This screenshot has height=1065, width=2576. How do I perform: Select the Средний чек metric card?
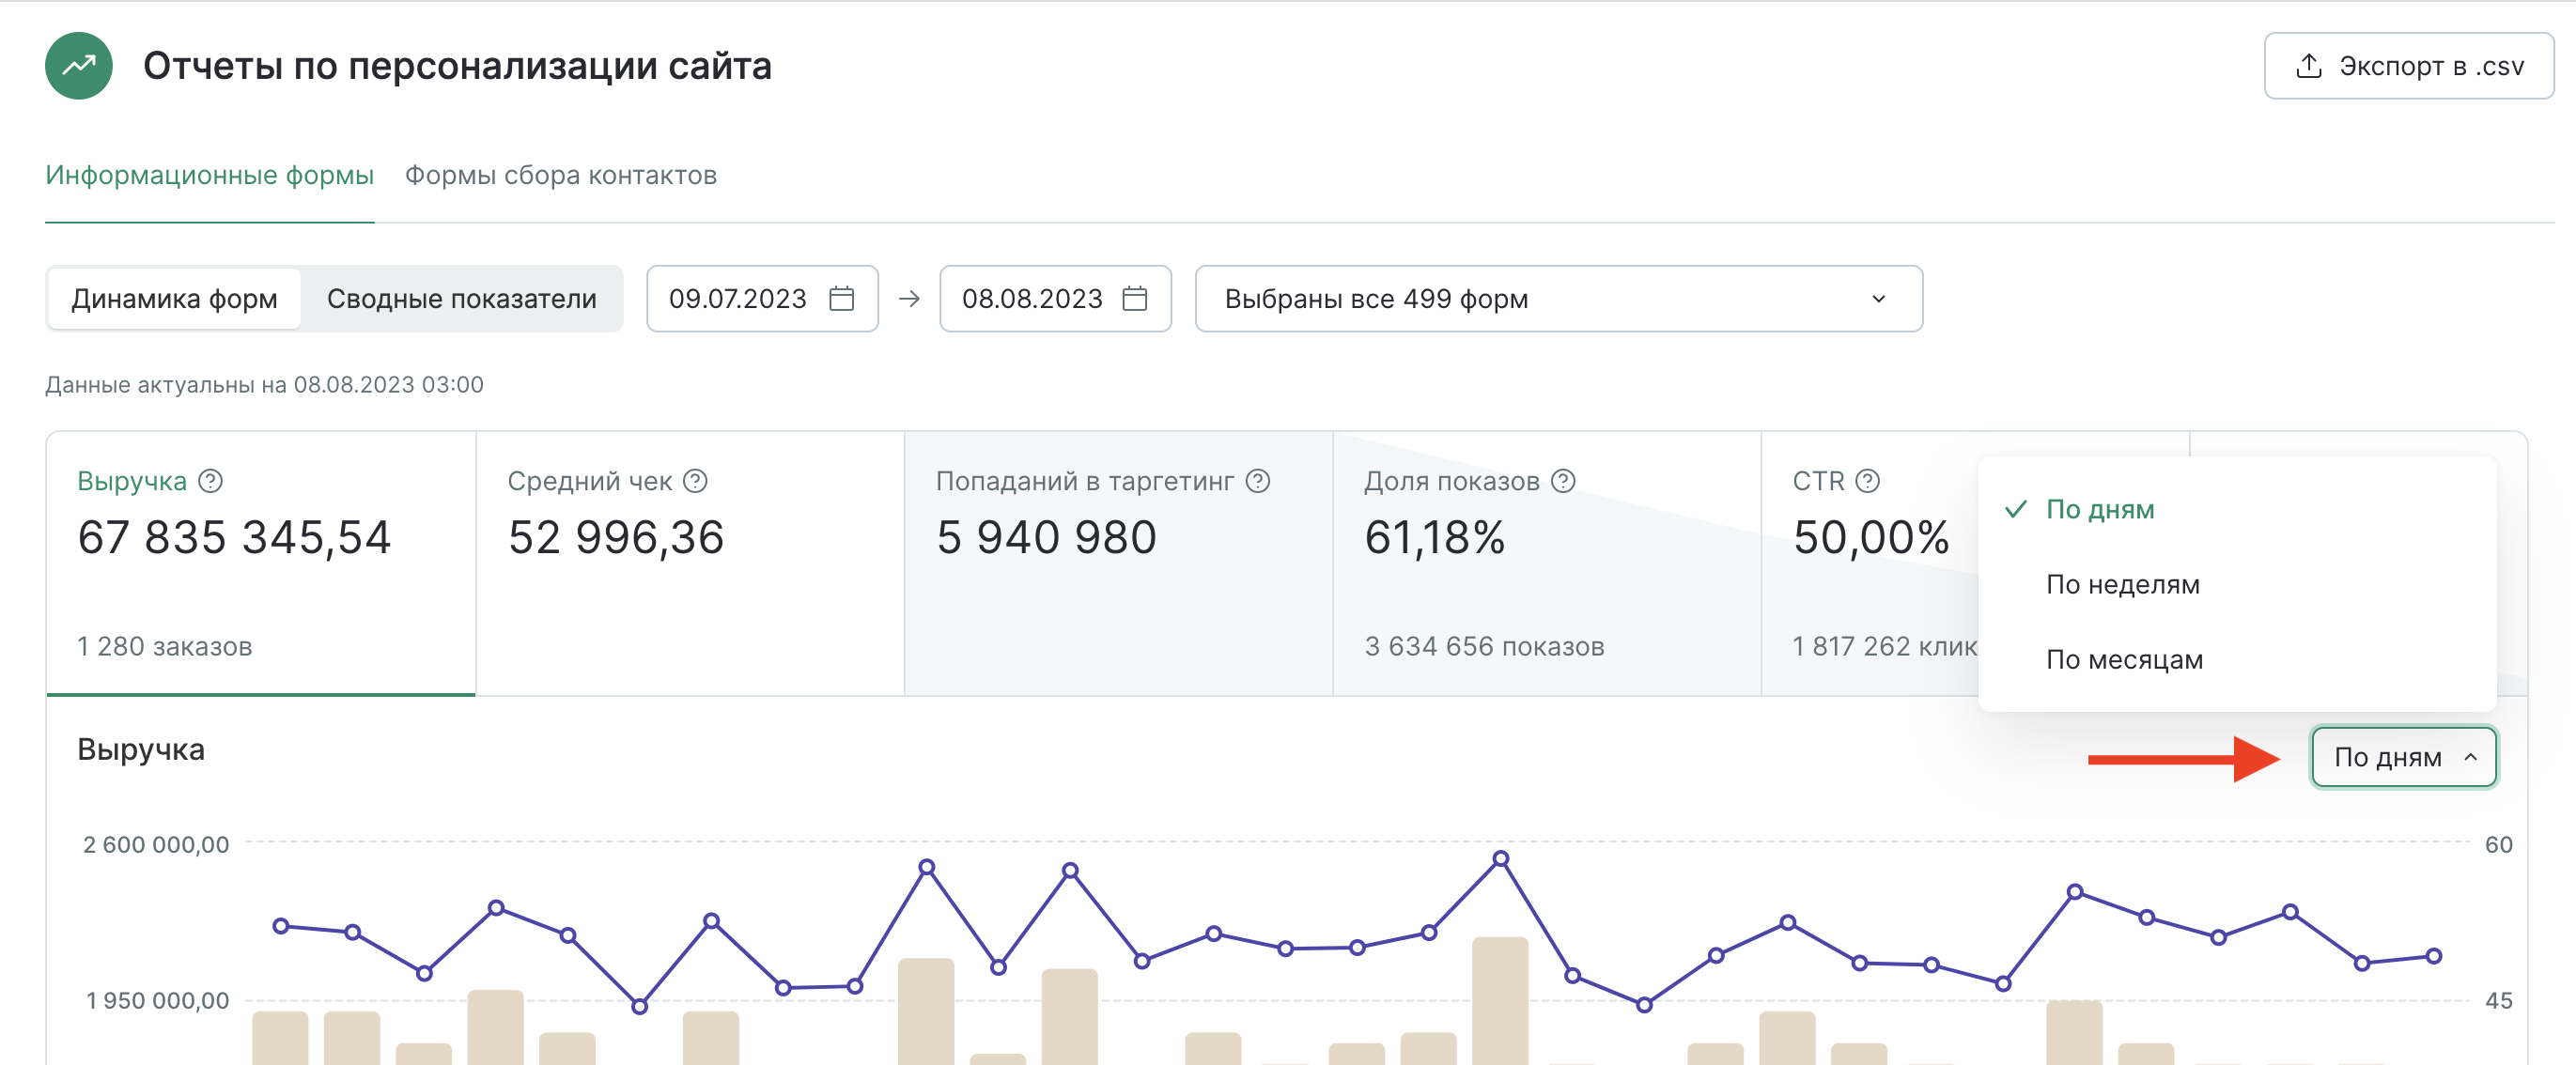[x=690, y=563]
